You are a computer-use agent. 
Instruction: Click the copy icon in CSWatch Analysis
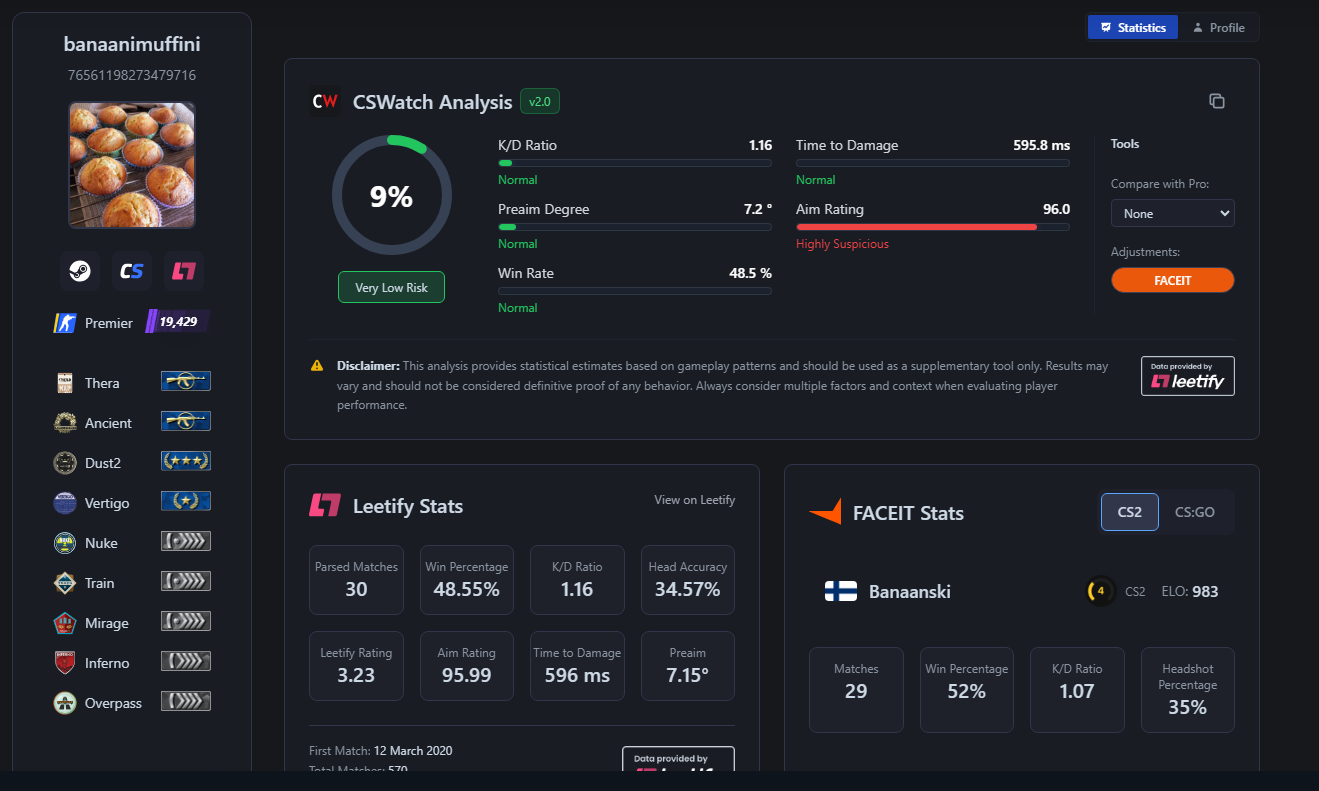[1217, 101]
